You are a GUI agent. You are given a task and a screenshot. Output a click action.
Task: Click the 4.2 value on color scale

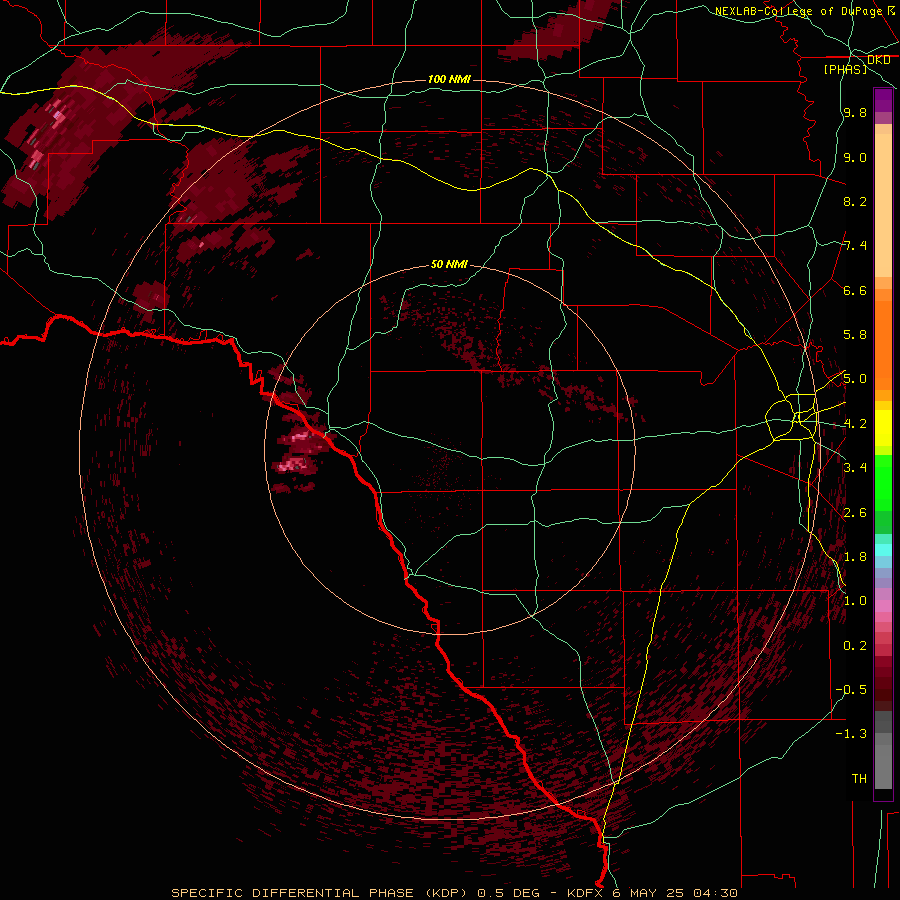click(x=855, y=424)
